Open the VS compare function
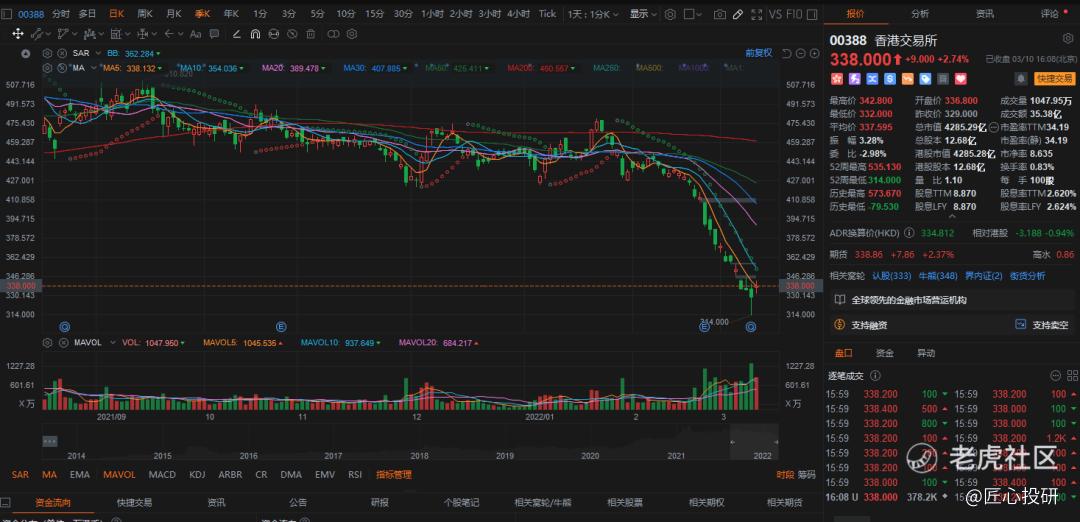The height and width of the screenshot is (522, 1080). 776,14
